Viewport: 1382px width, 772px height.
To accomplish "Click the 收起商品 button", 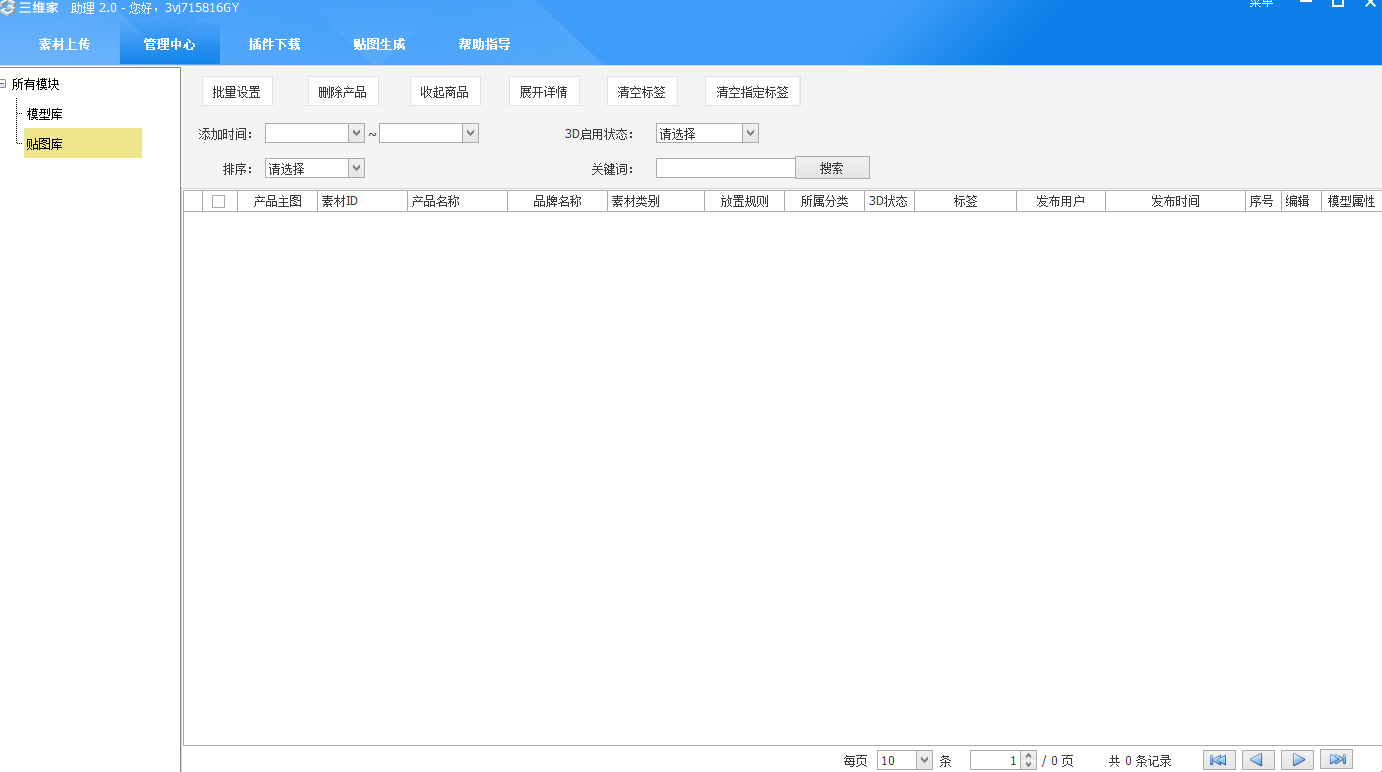I will (x=445, y=92).
